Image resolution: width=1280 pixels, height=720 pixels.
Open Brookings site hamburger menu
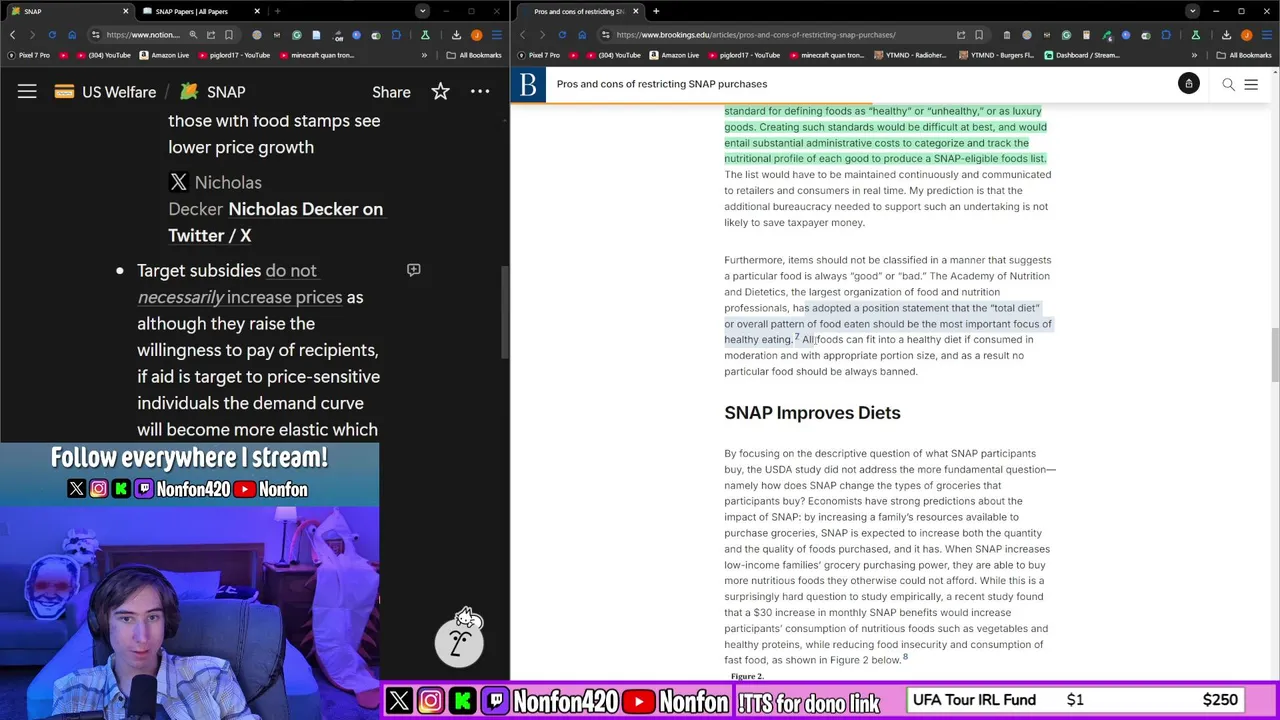click(1251, 84)
